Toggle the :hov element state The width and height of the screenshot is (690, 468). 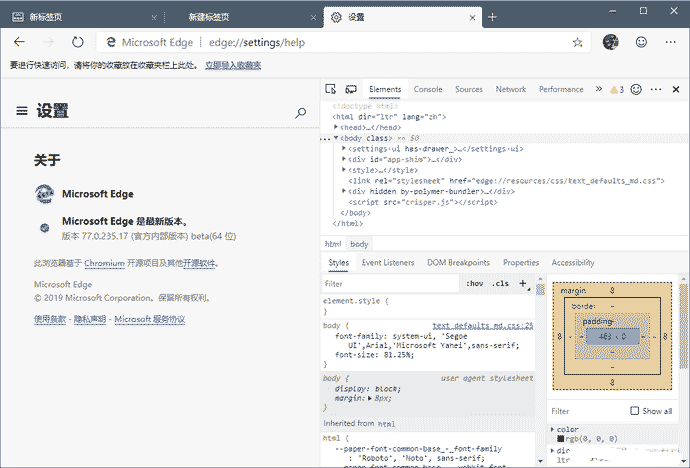[474, 284]
